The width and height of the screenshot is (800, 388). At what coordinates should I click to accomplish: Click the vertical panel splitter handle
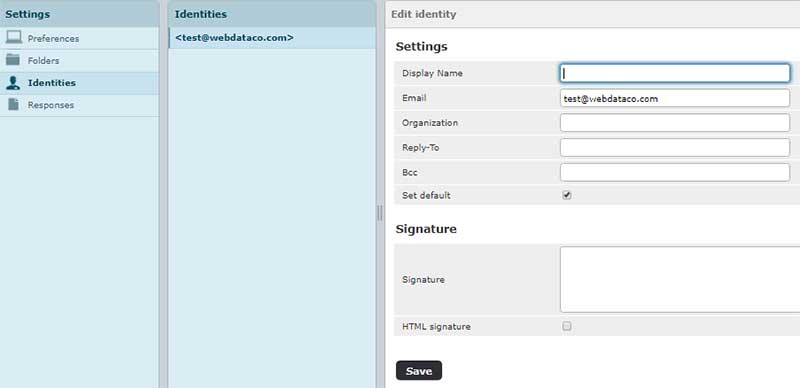pos(380,213)
